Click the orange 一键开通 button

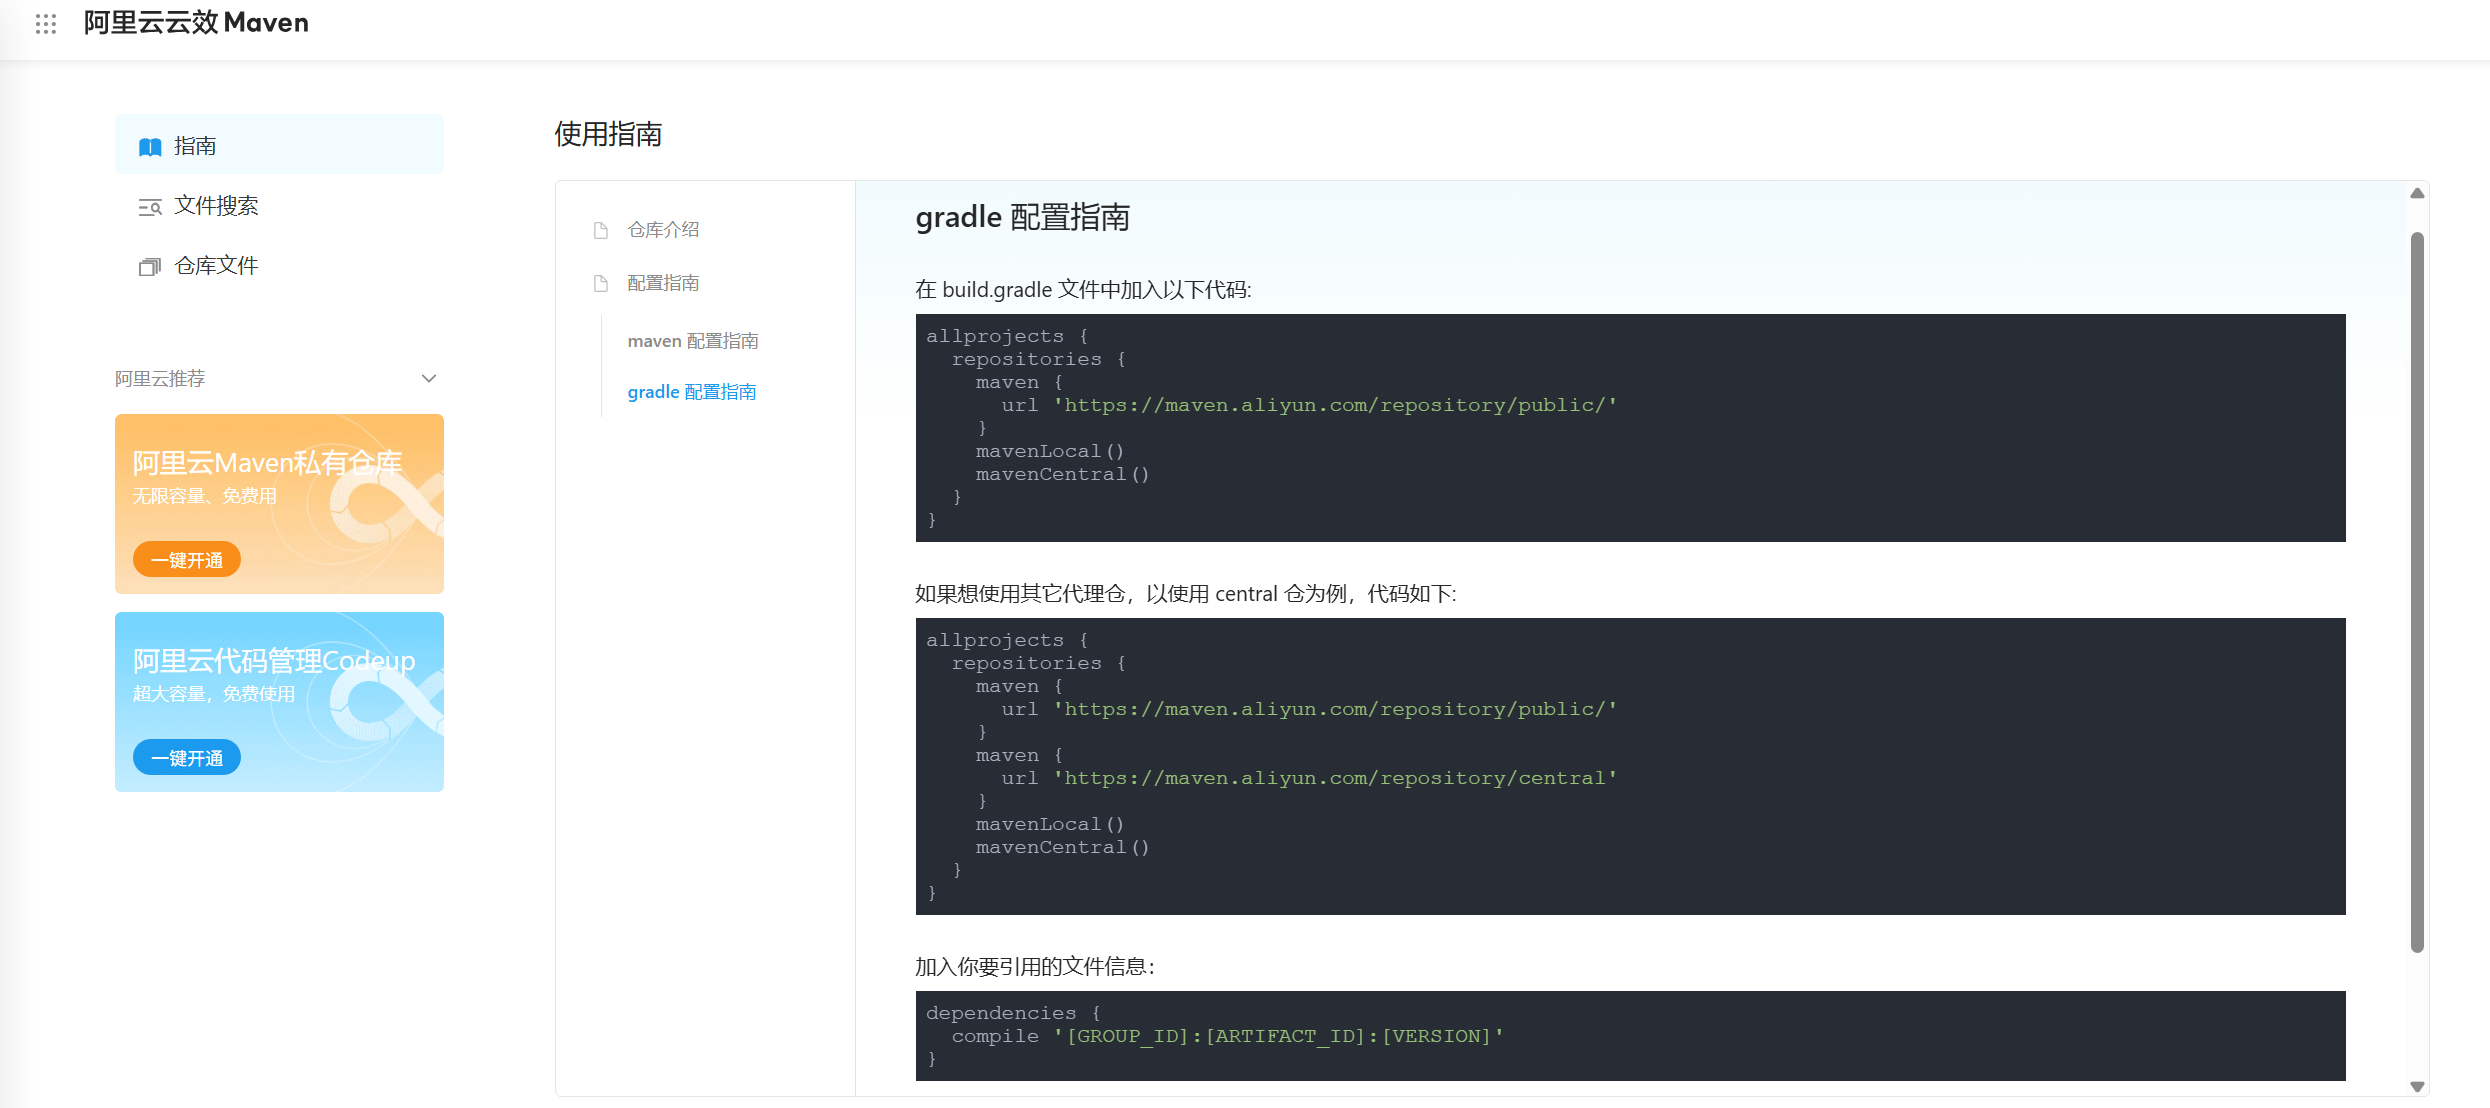point(187,560)
